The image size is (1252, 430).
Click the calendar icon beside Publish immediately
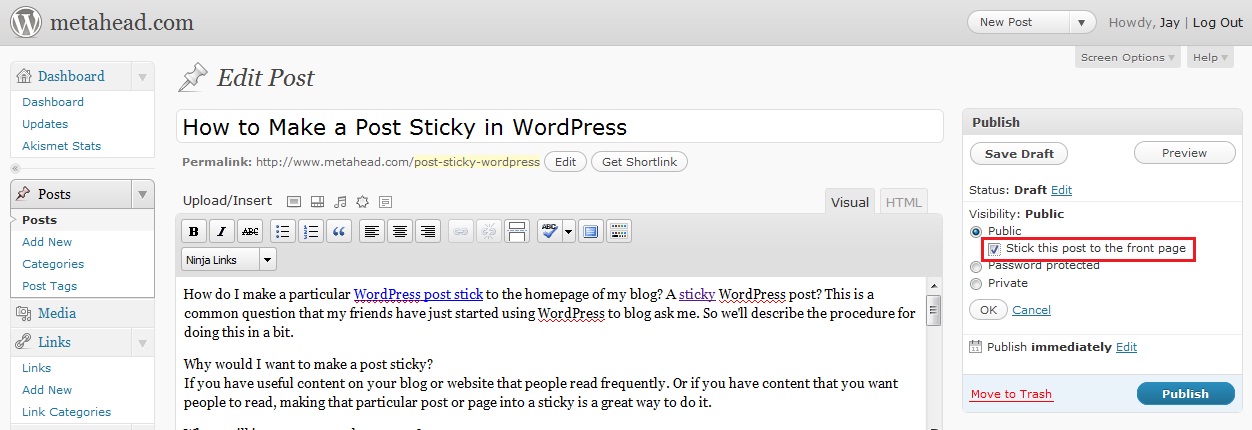click(976, 347)
